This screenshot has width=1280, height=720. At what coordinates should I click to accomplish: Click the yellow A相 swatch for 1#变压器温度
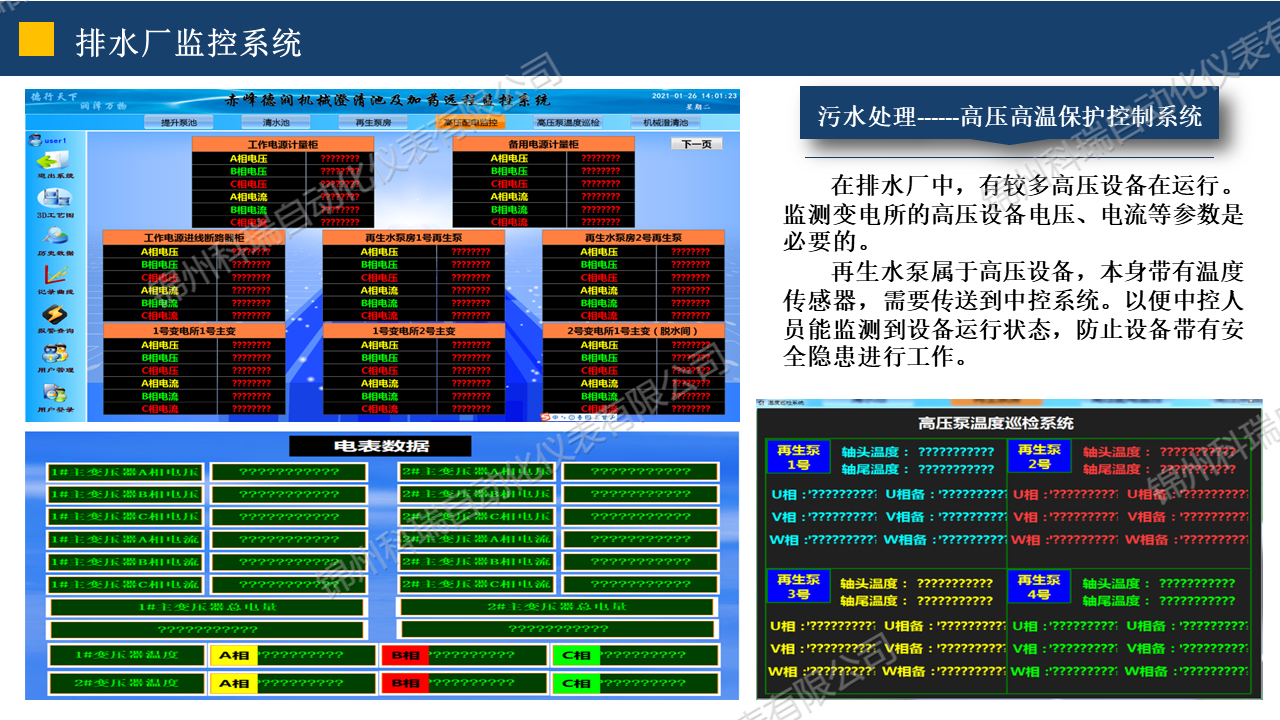(x=233, y=655)
